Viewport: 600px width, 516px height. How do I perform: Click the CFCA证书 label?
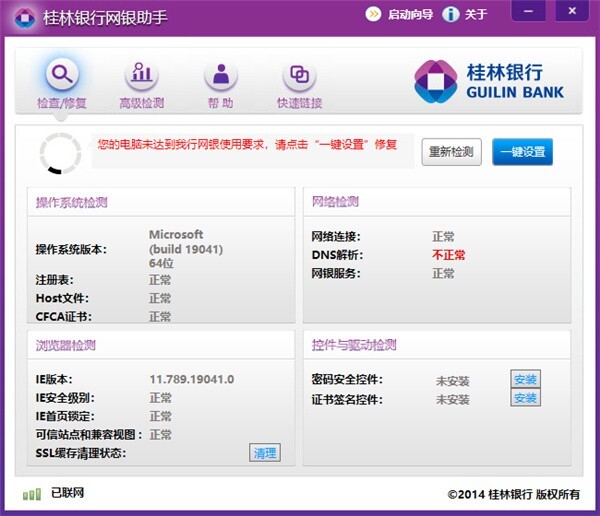[64, 317]
